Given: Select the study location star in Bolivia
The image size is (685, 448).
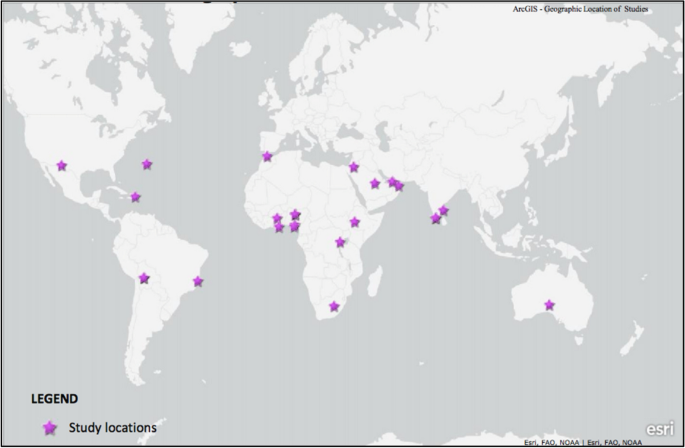Looking at the screenshot, I should (x=144, y=278).
